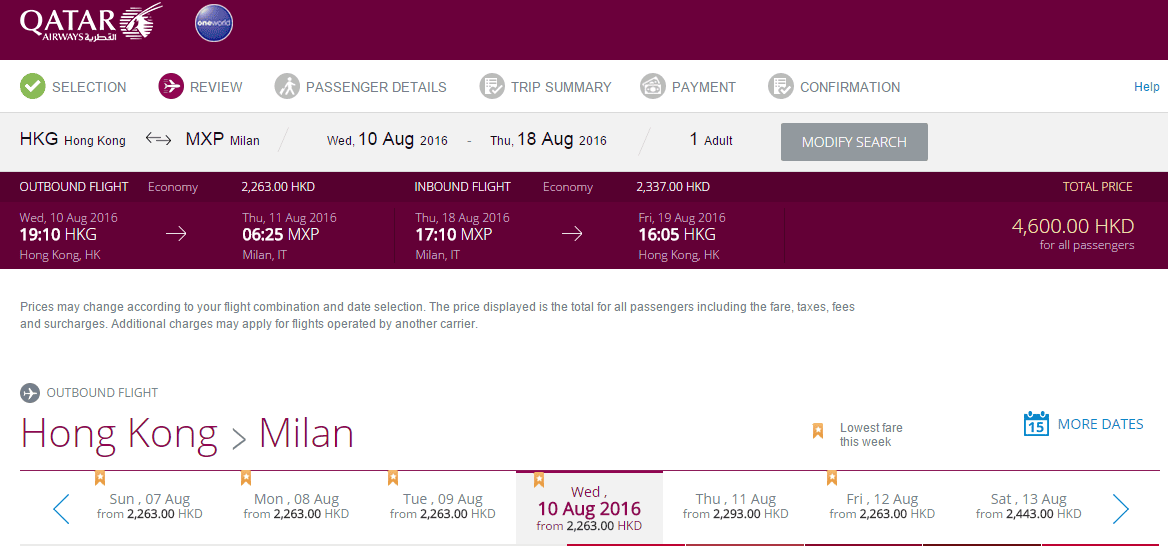
Task: Switch to Fri, 12 Aug fare
Action: coord(882,506)
